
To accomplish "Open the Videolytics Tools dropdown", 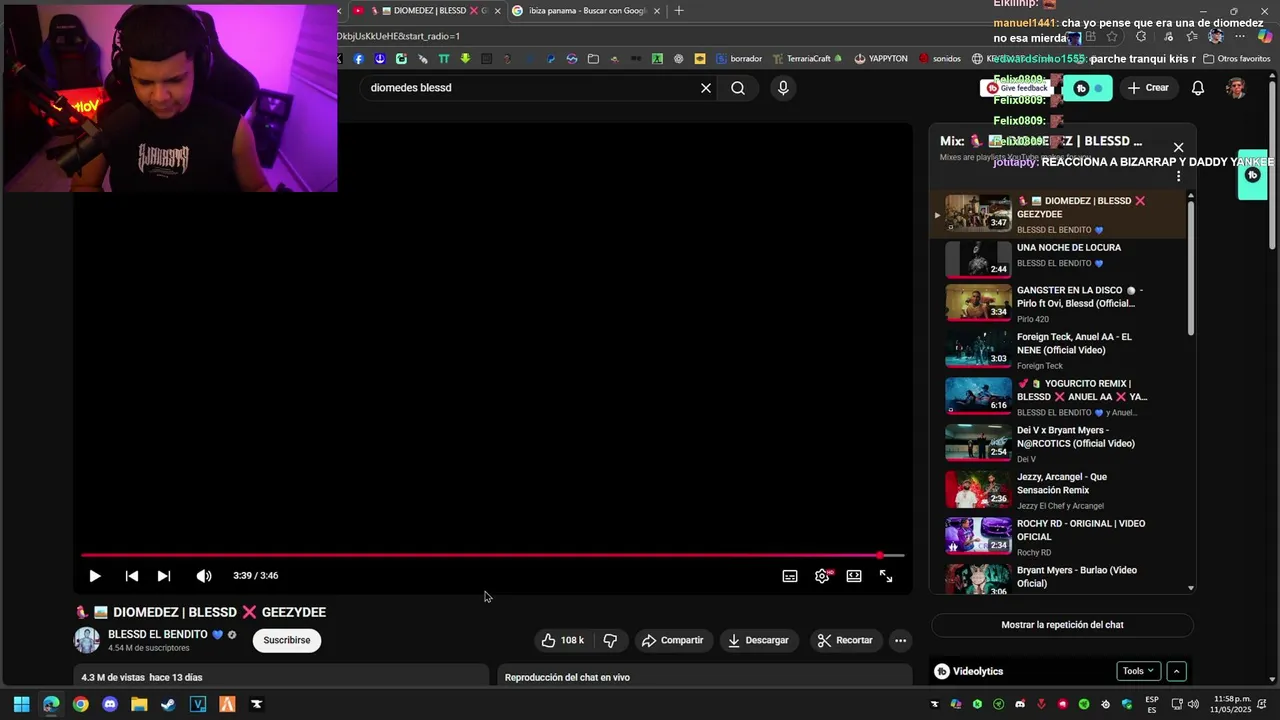I will 1138,671.
